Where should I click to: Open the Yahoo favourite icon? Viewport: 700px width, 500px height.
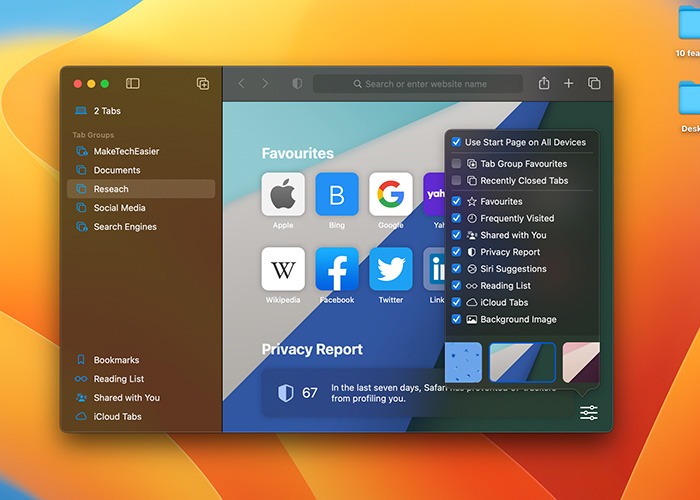(x=434, y=194)
